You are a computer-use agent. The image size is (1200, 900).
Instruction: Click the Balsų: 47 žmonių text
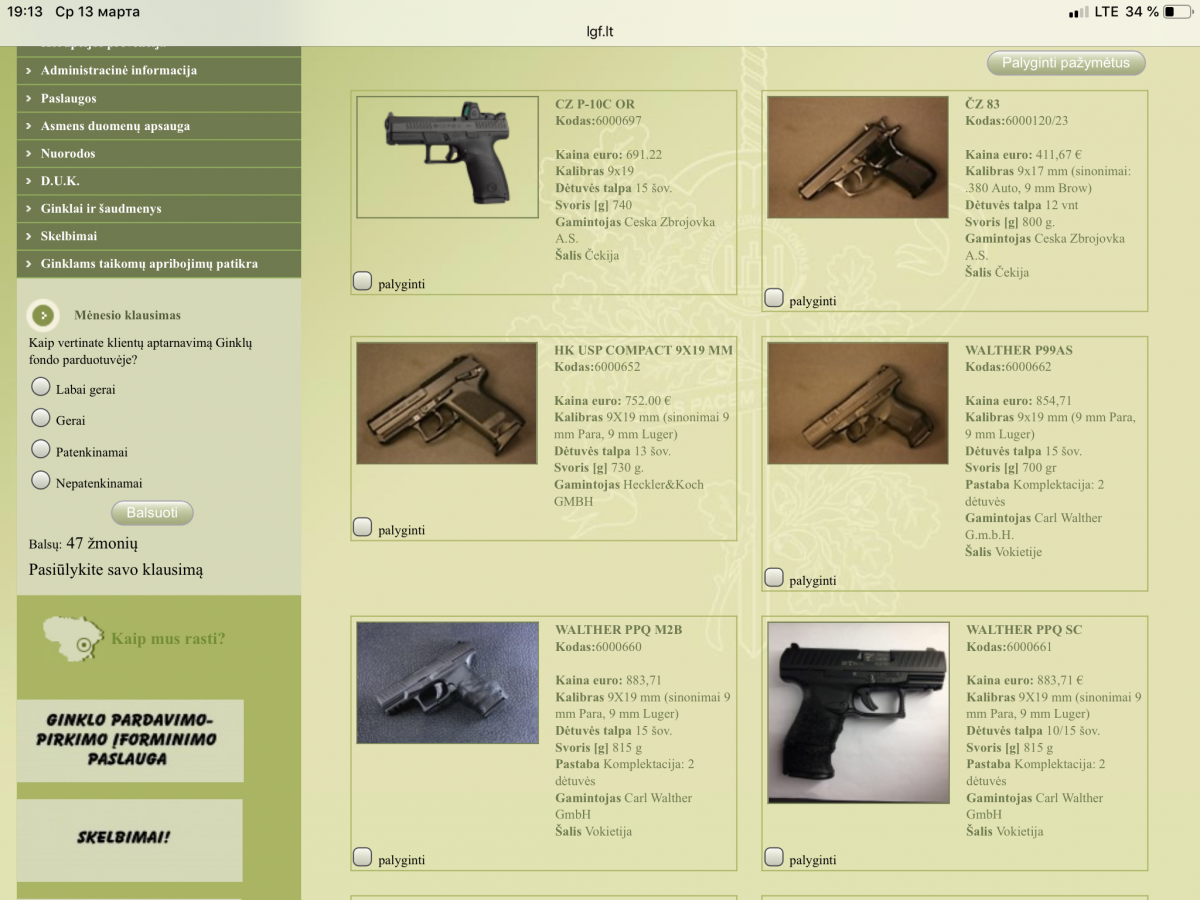pyautogui.click(x=83, y=544)
